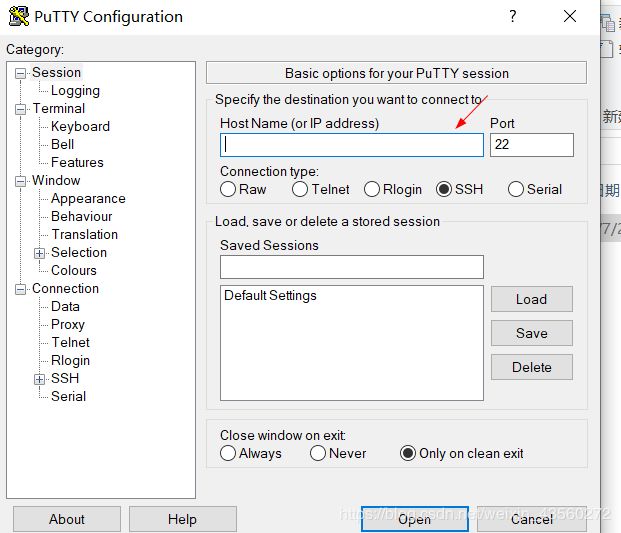Open the Keyboard category

coord(80,126)
